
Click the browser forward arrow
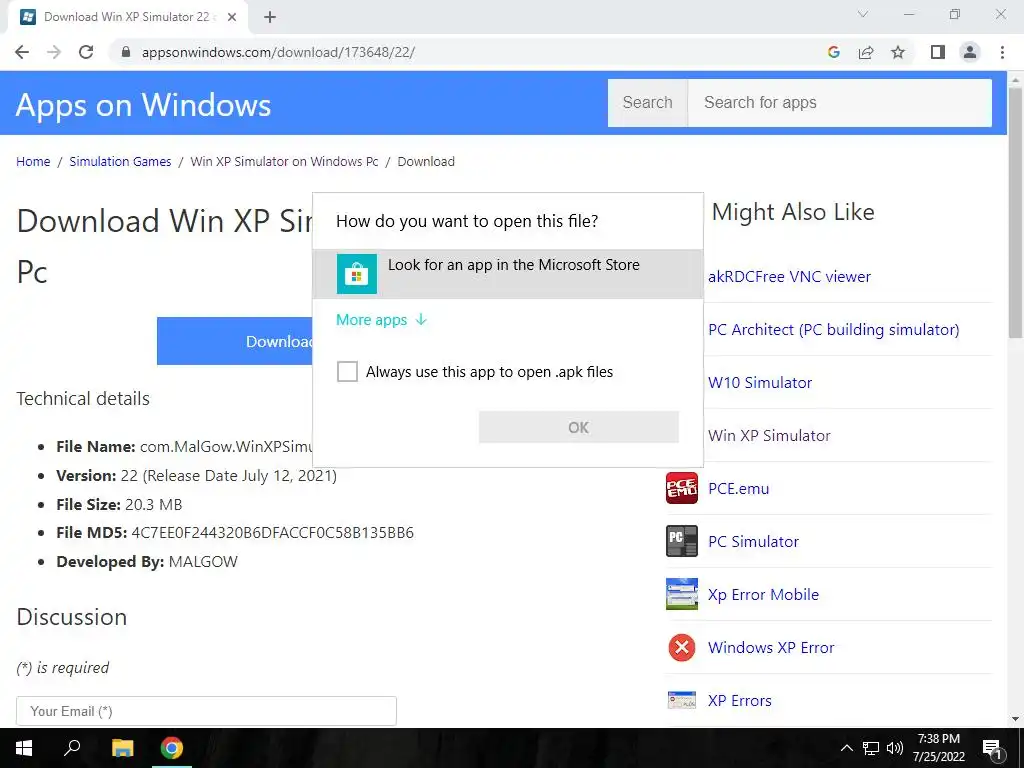pos(54,52)
